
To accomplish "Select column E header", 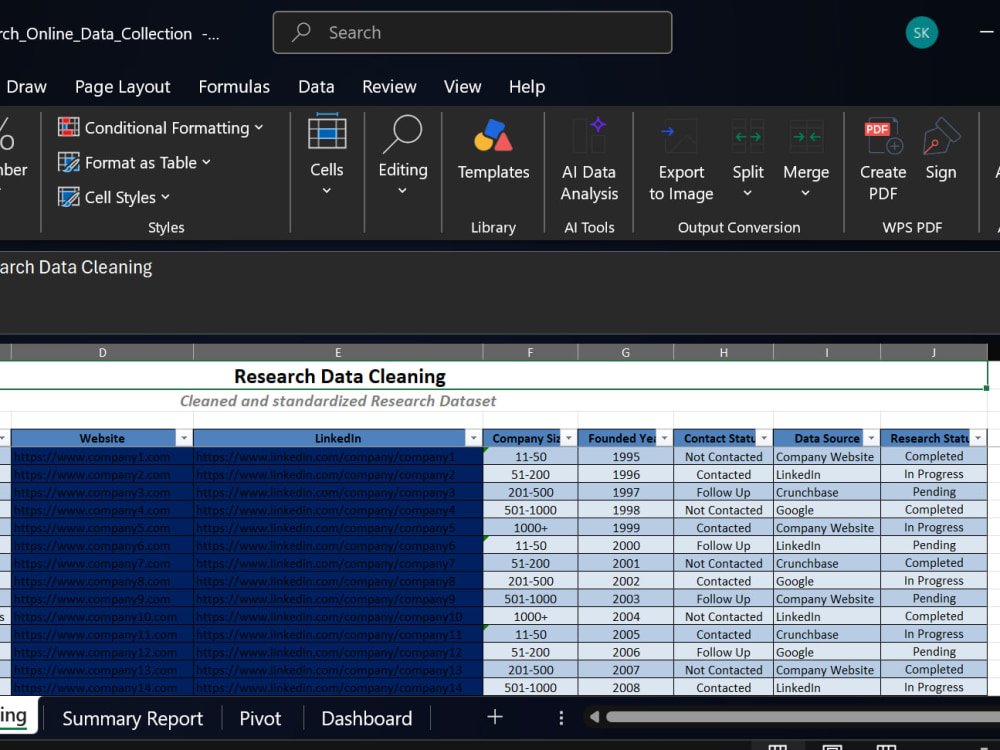I will tap(338, 352).
